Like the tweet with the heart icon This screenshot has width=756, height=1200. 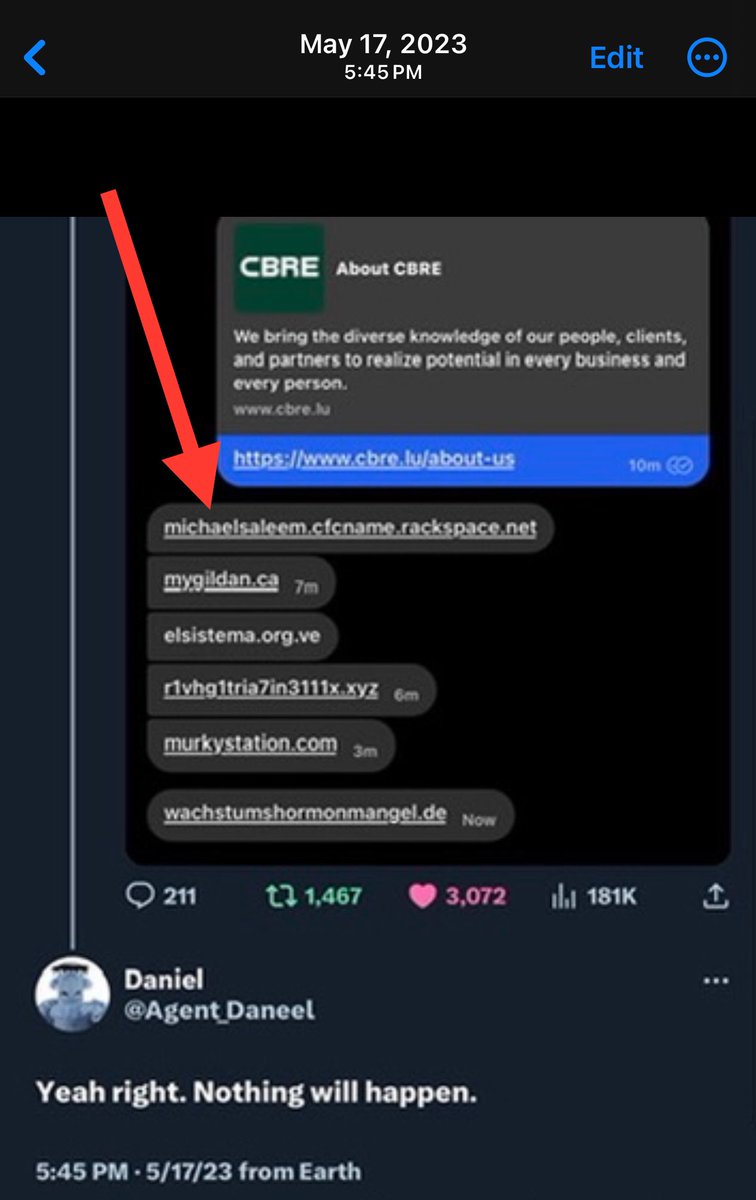tap(423, 896)
